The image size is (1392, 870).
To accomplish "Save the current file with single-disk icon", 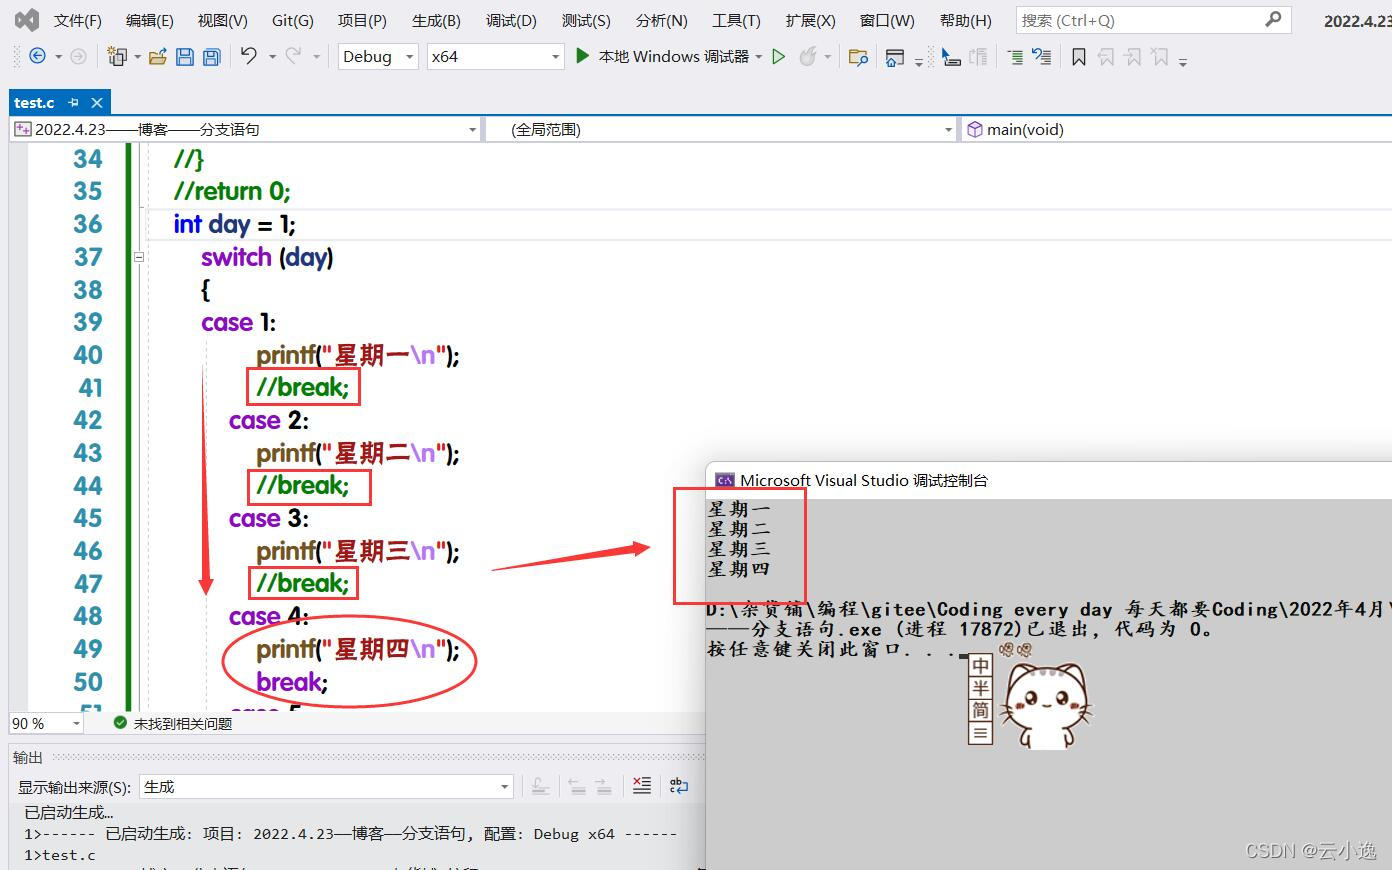I will pyautogui.click(x=185, y=57).
